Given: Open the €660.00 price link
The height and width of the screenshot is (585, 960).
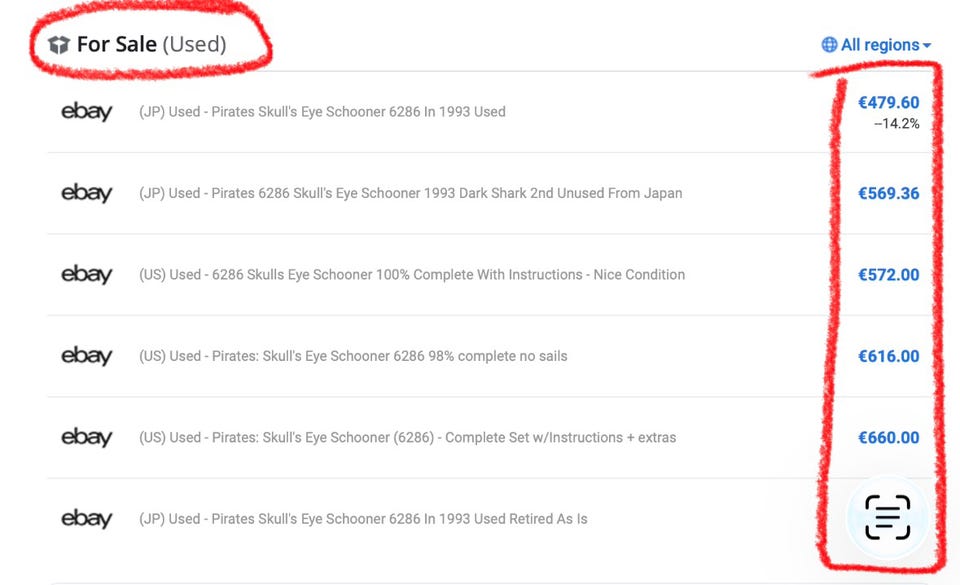Looking at the screenshot, I should pos(888,437).
